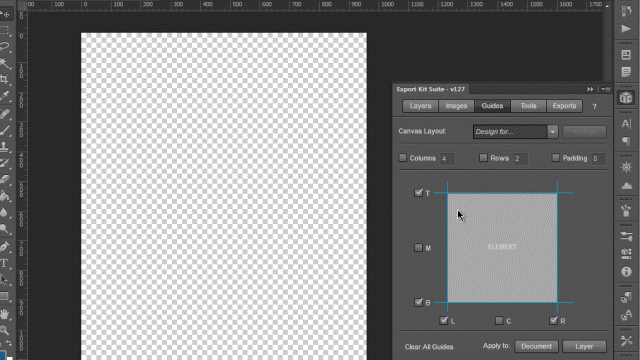Select the Dodge tool
Image resolution: width=640 pixels, height=360 pixels.
(4, 229)
